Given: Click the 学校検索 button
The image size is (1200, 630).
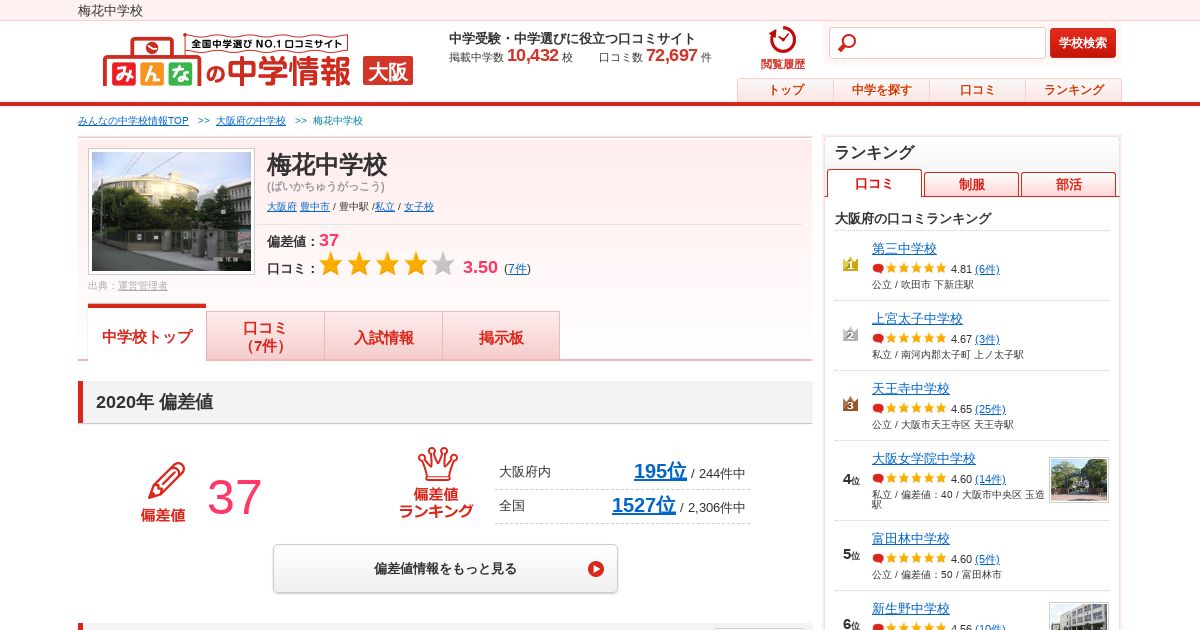Looking at the screenshot, I should [1083, 43].
